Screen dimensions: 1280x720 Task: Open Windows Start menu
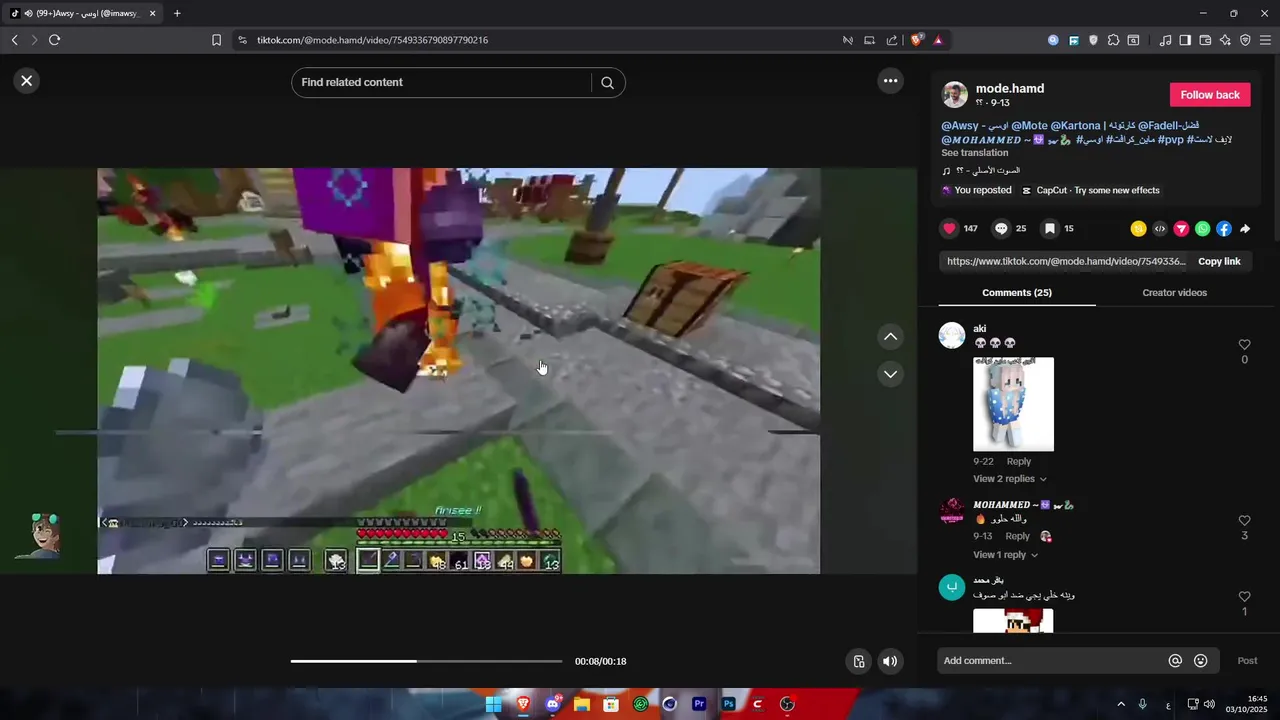(493, 704)
